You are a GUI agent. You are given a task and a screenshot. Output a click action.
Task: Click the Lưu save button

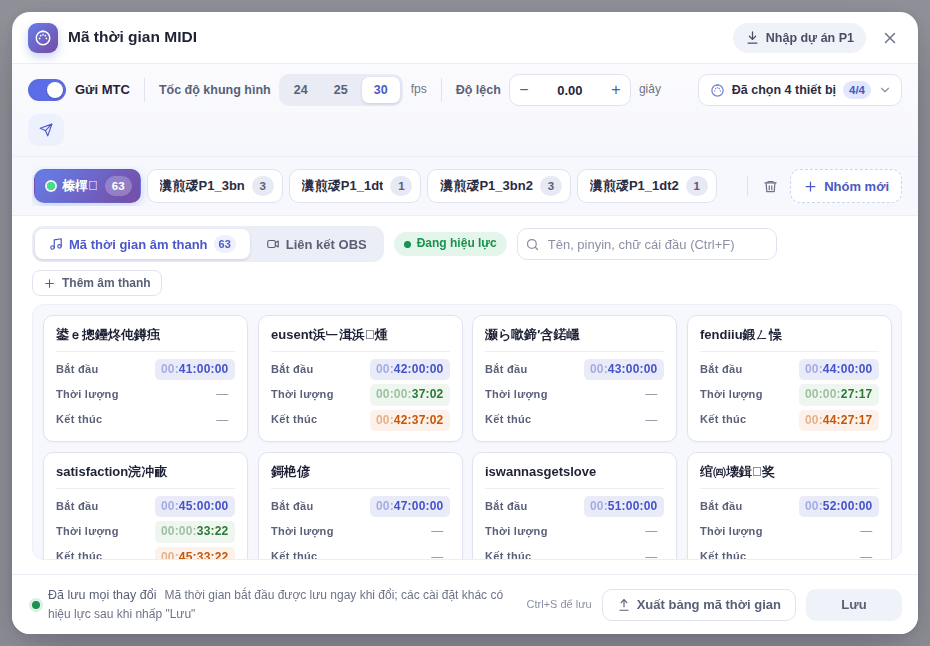pyautogui.click(x=853, y=605)
